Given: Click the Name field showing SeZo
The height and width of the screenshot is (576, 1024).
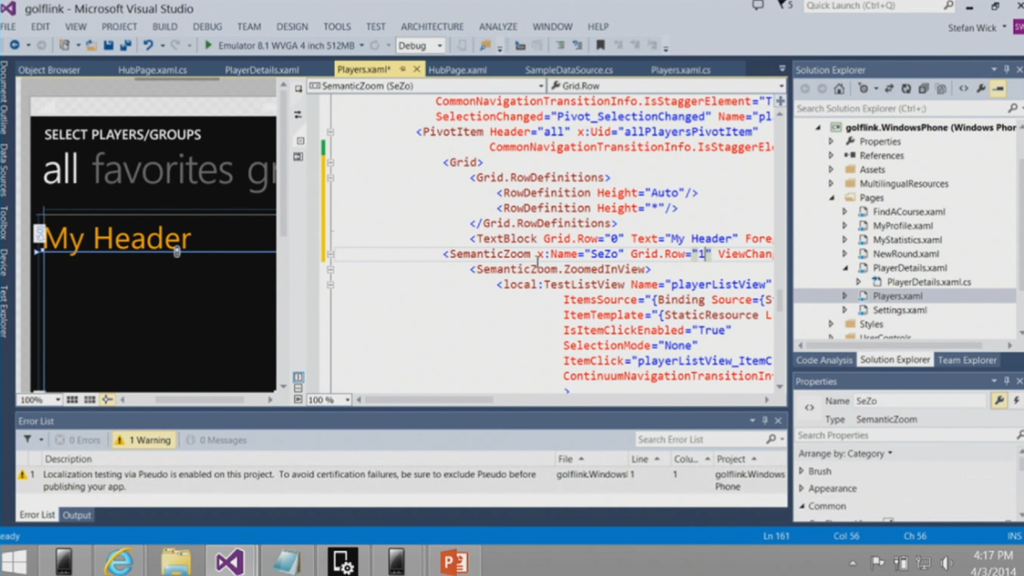Looking at the screenshot, I should pyautogui.click(x=920, y=401).
